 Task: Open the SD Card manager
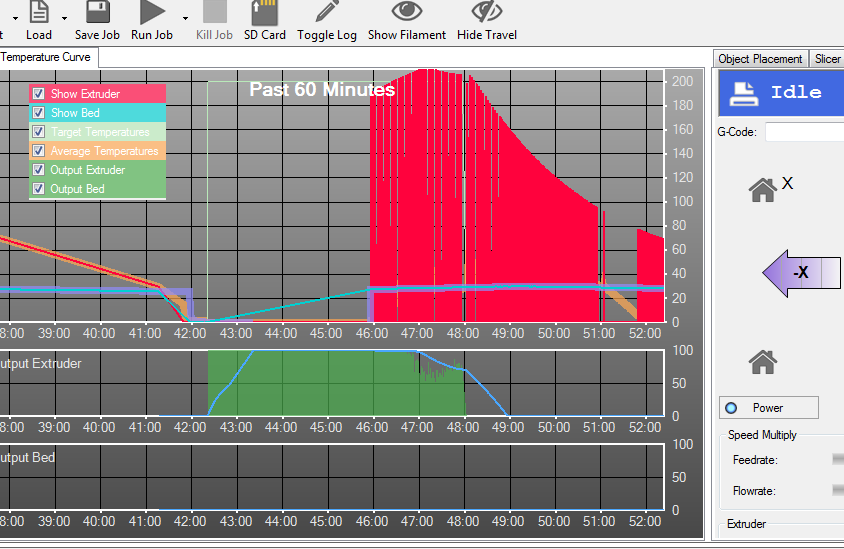pos(264,13)
